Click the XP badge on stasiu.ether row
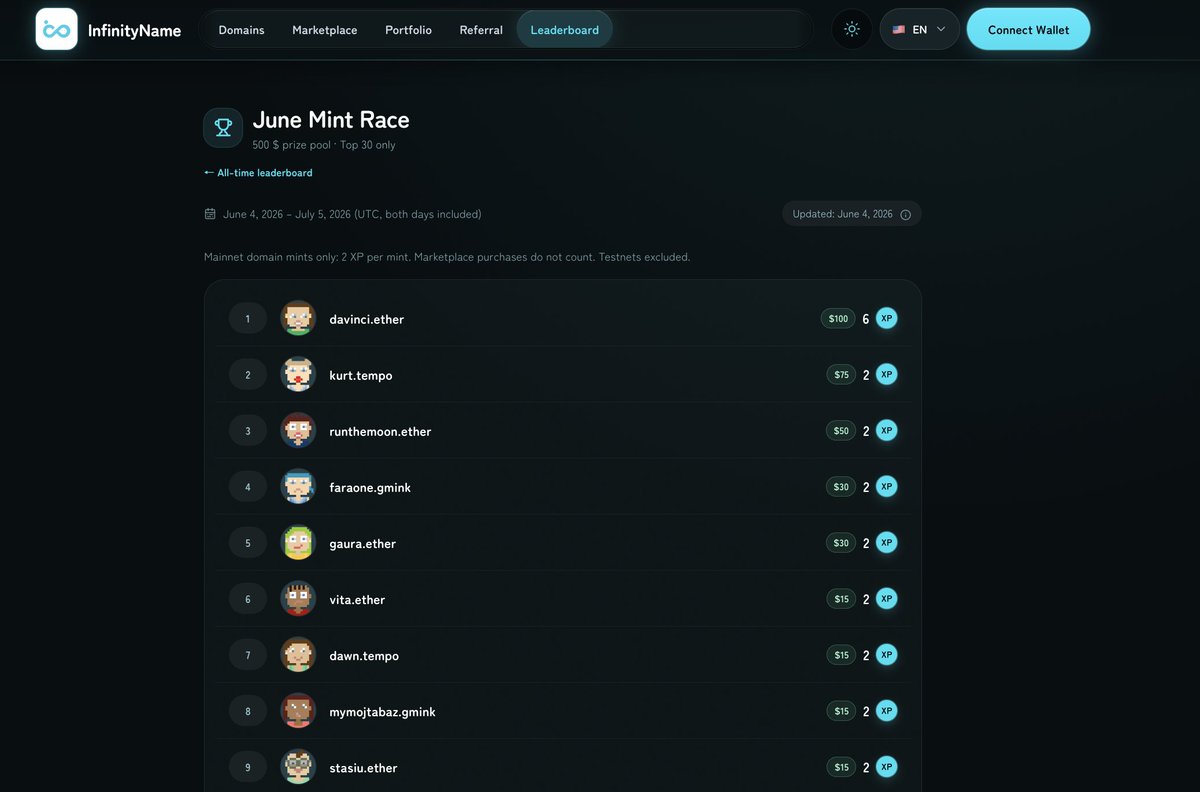The width and height of the screenshot is (1200, 792). click(886, 766)
